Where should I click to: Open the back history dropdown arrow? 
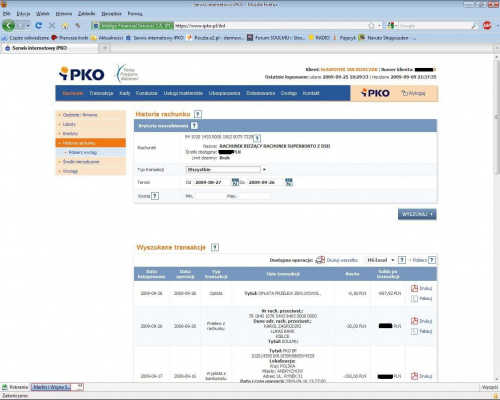[28, 25]
